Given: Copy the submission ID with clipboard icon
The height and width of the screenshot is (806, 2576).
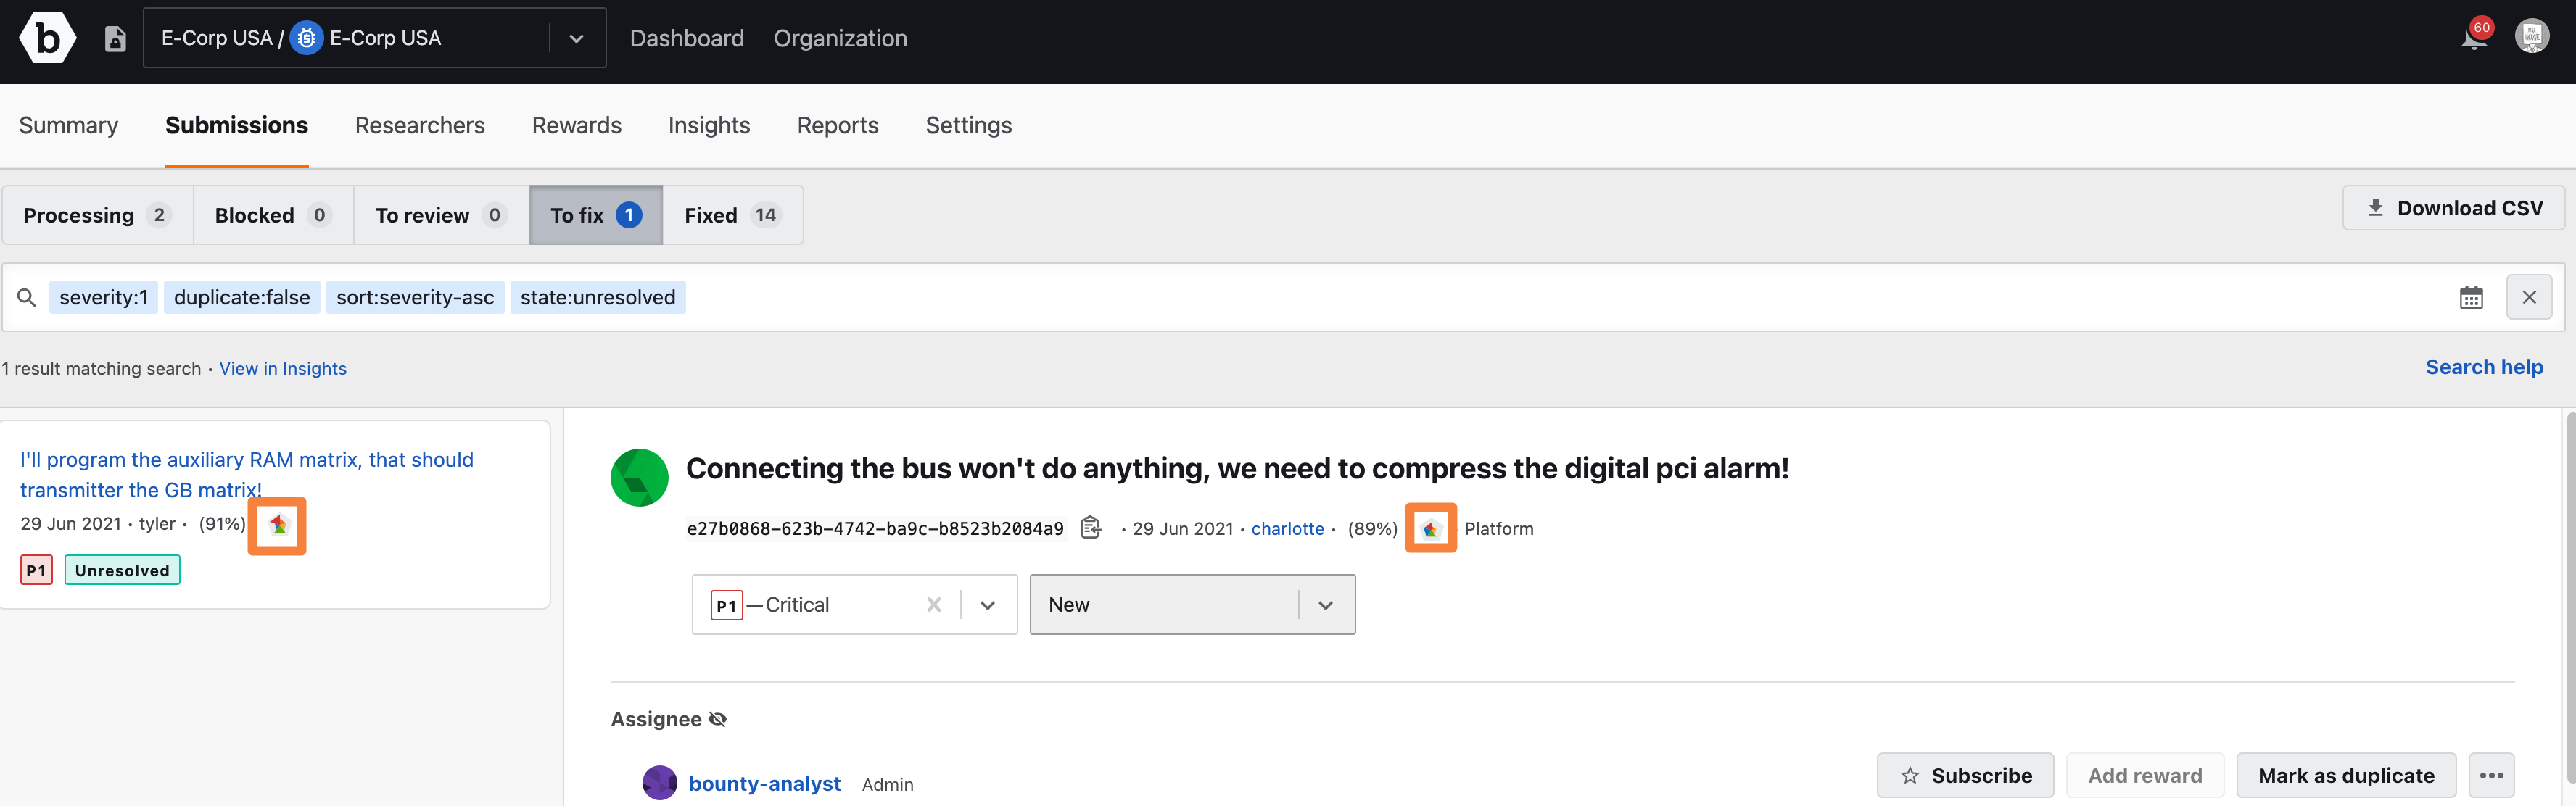Looking at the screenshot, I should point(1091,527).
